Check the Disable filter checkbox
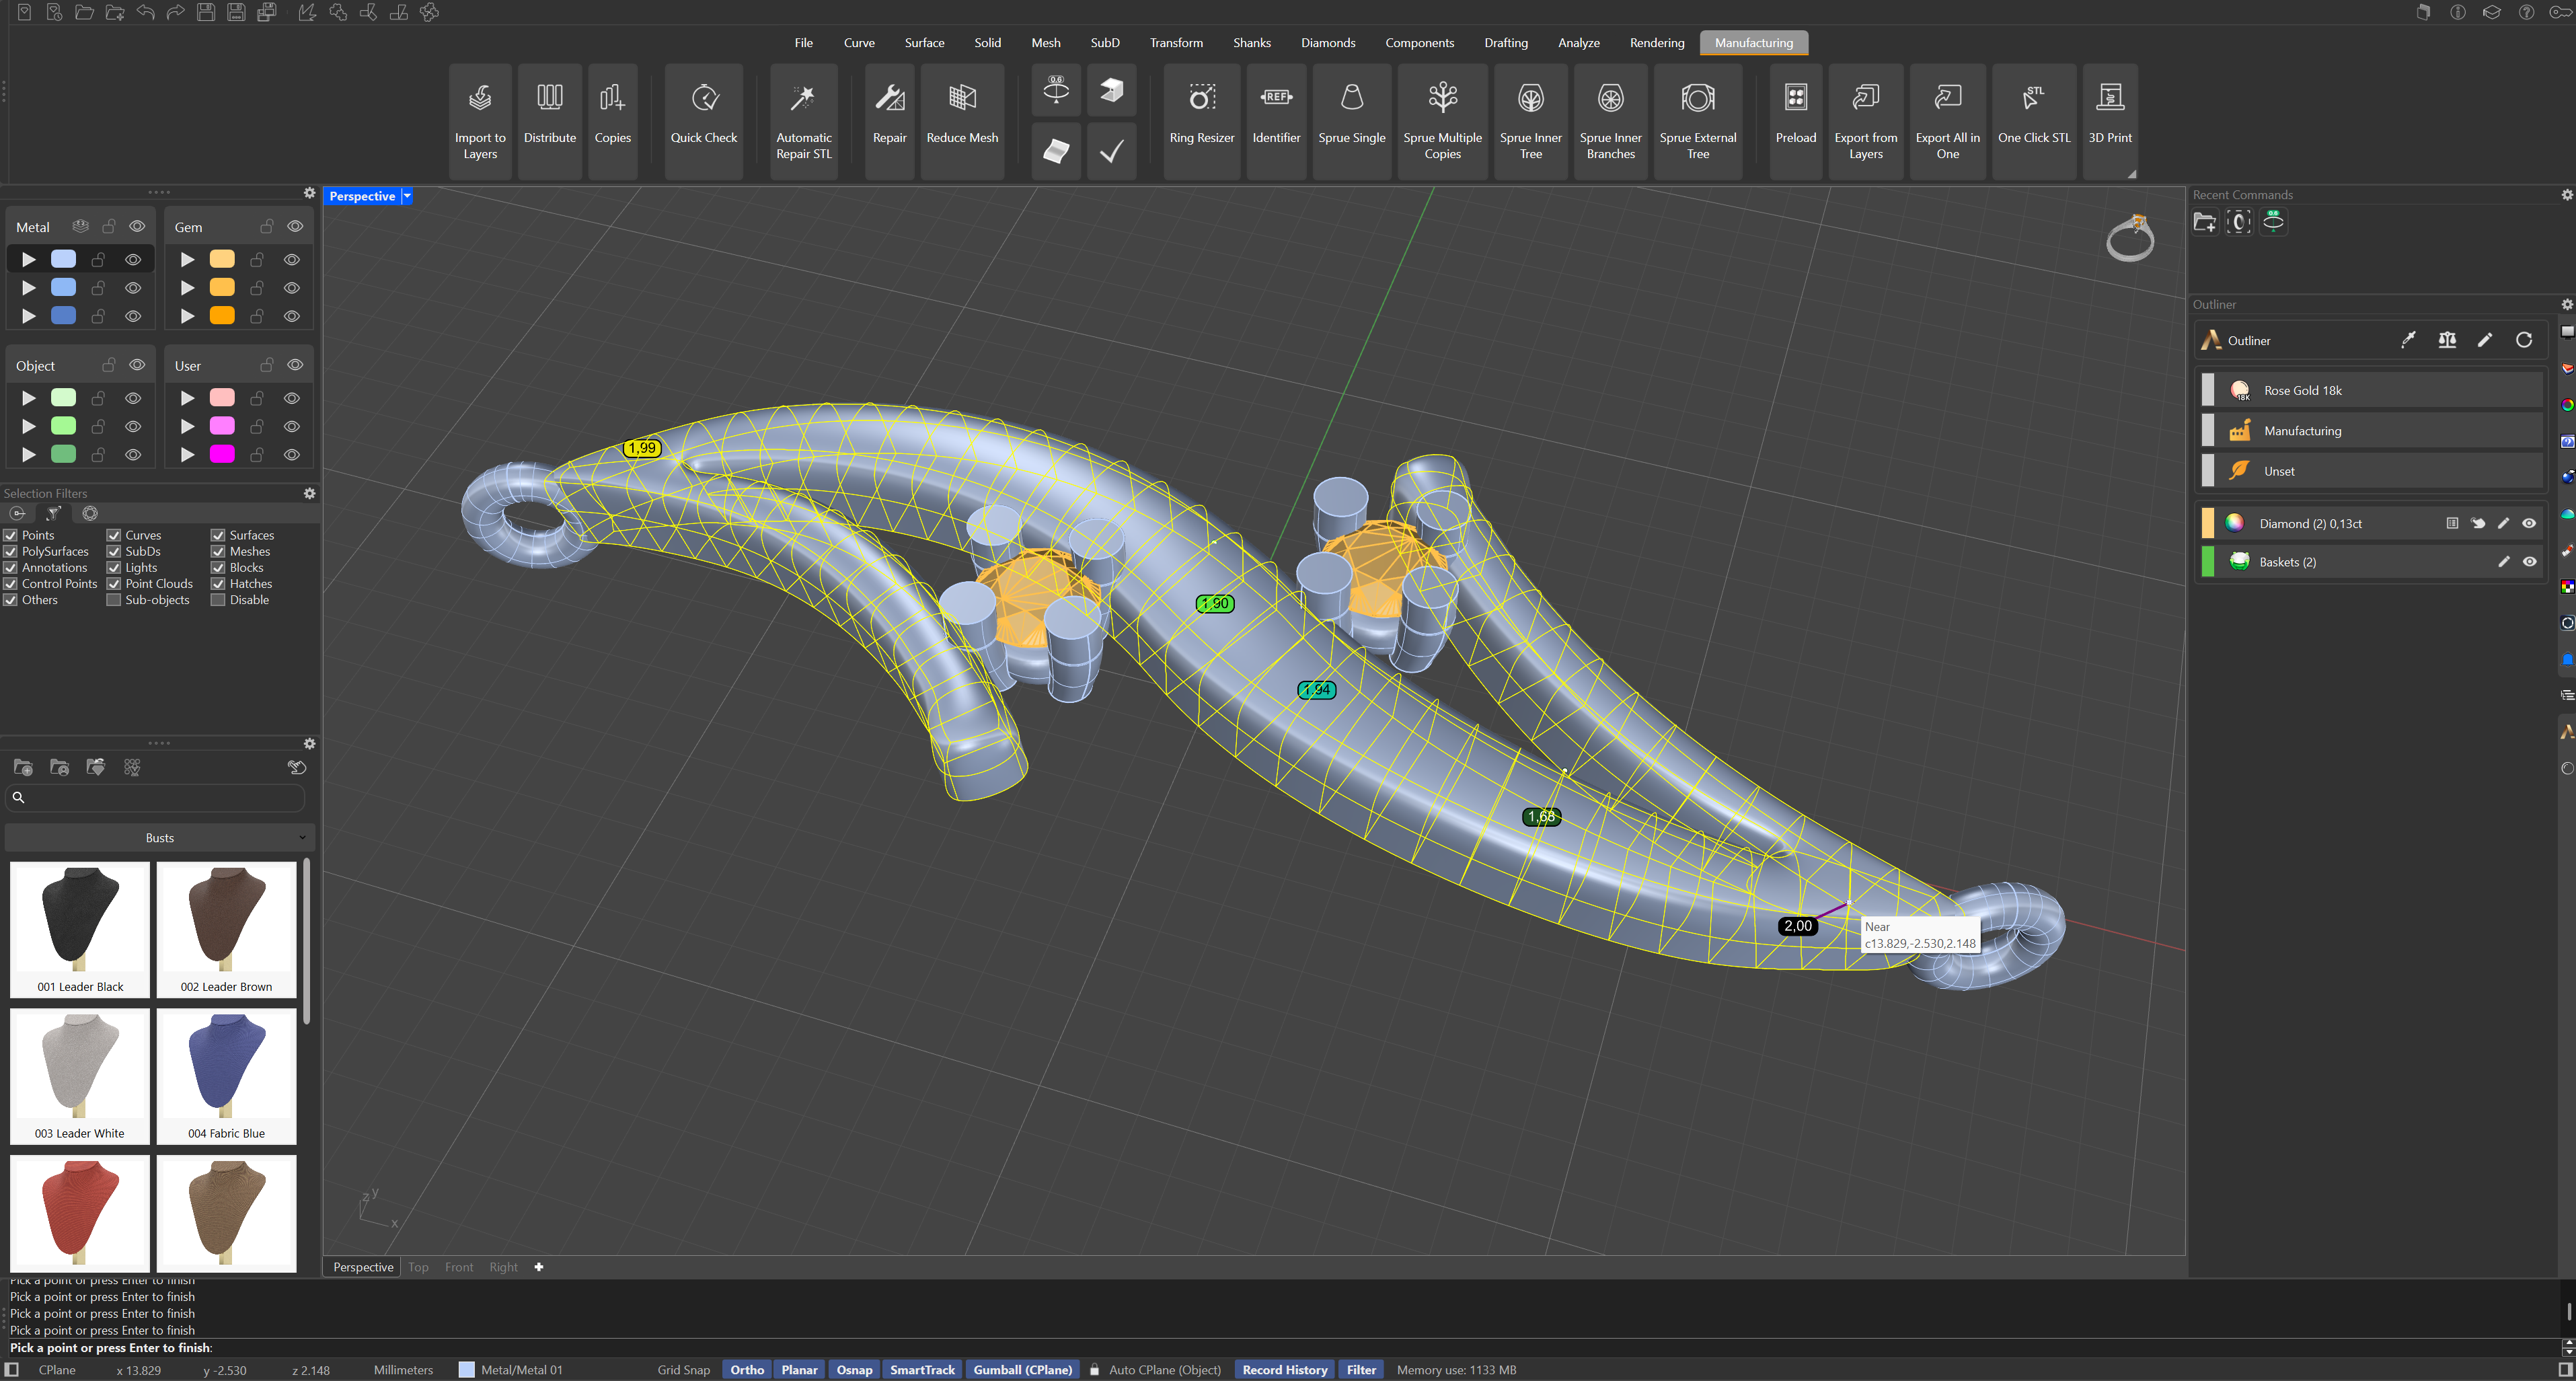Viewport: 2576px width, 1381px height. pos(218,600)
